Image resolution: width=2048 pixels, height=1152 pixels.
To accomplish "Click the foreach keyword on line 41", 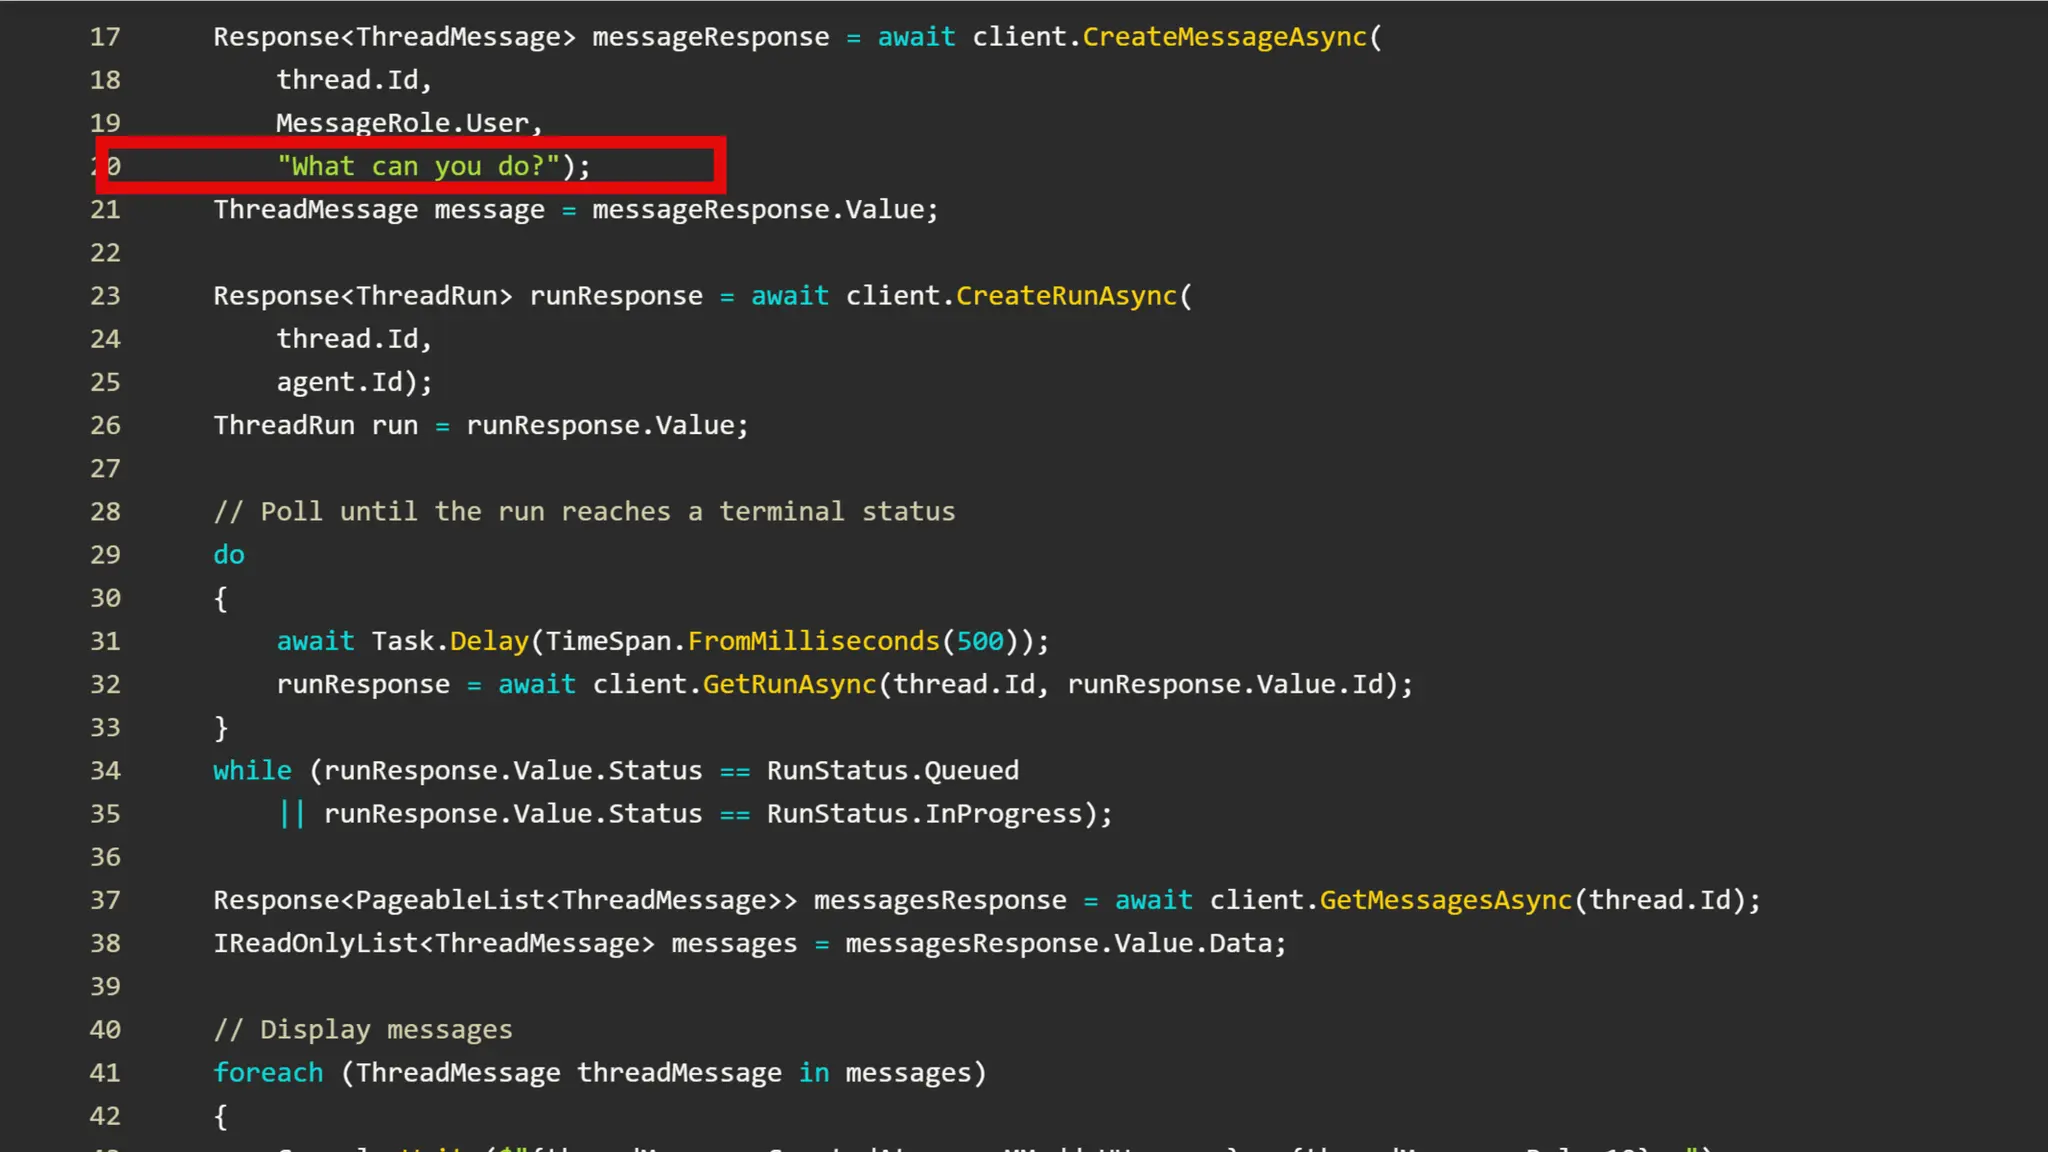I will coord(268,1073).
